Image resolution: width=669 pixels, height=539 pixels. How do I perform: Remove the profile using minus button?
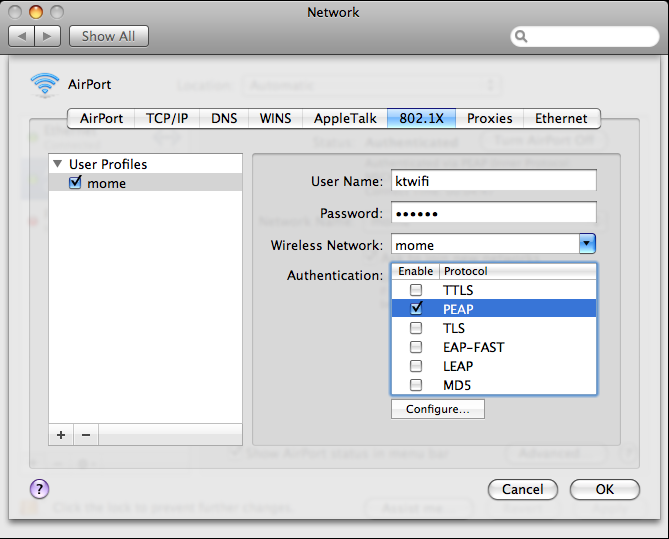(86, 435)
